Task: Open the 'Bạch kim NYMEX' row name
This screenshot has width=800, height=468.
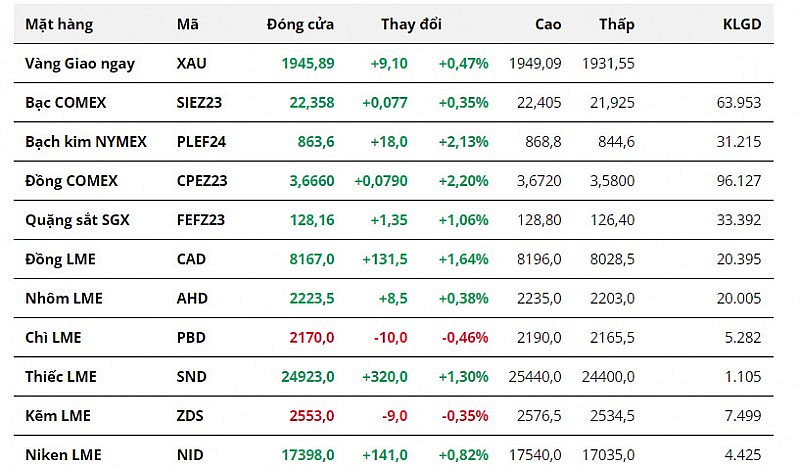Action: coord(86,141)
